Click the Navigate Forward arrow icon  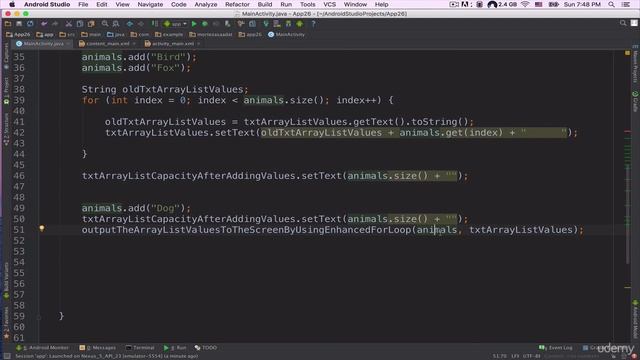(141, 24)
